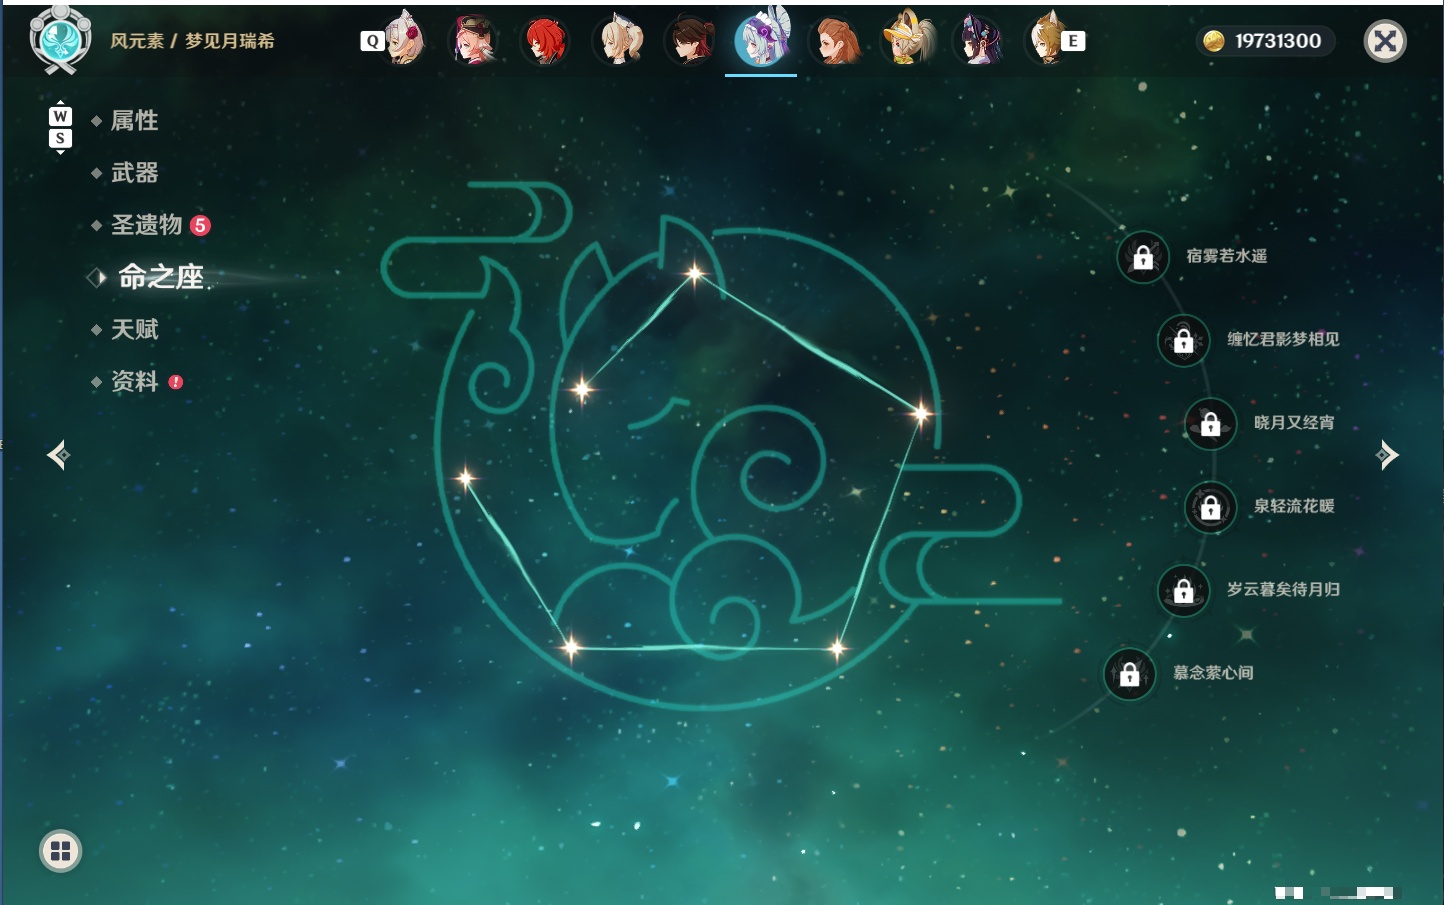
Task: Click the W/S menu scroll indicator
Action: click(x=60, y=127)
